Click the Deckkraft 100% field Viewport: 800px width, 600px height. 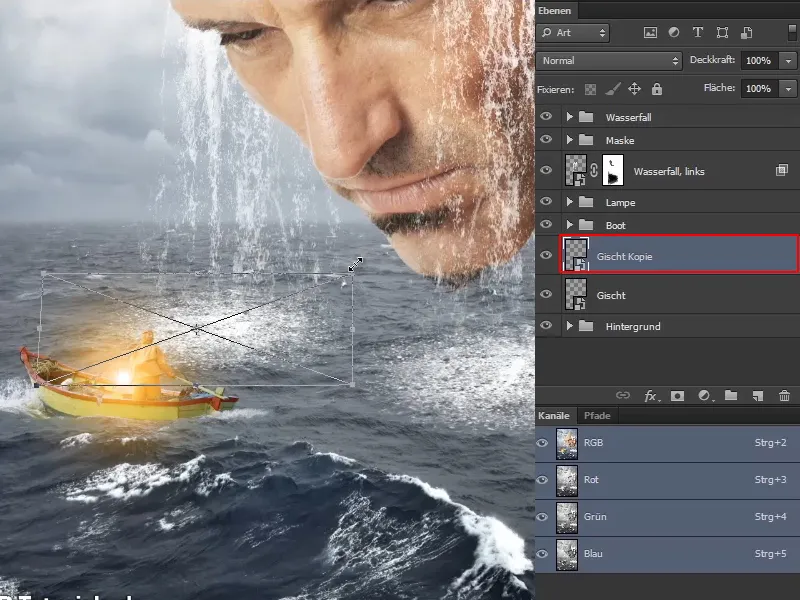[759, 61]
